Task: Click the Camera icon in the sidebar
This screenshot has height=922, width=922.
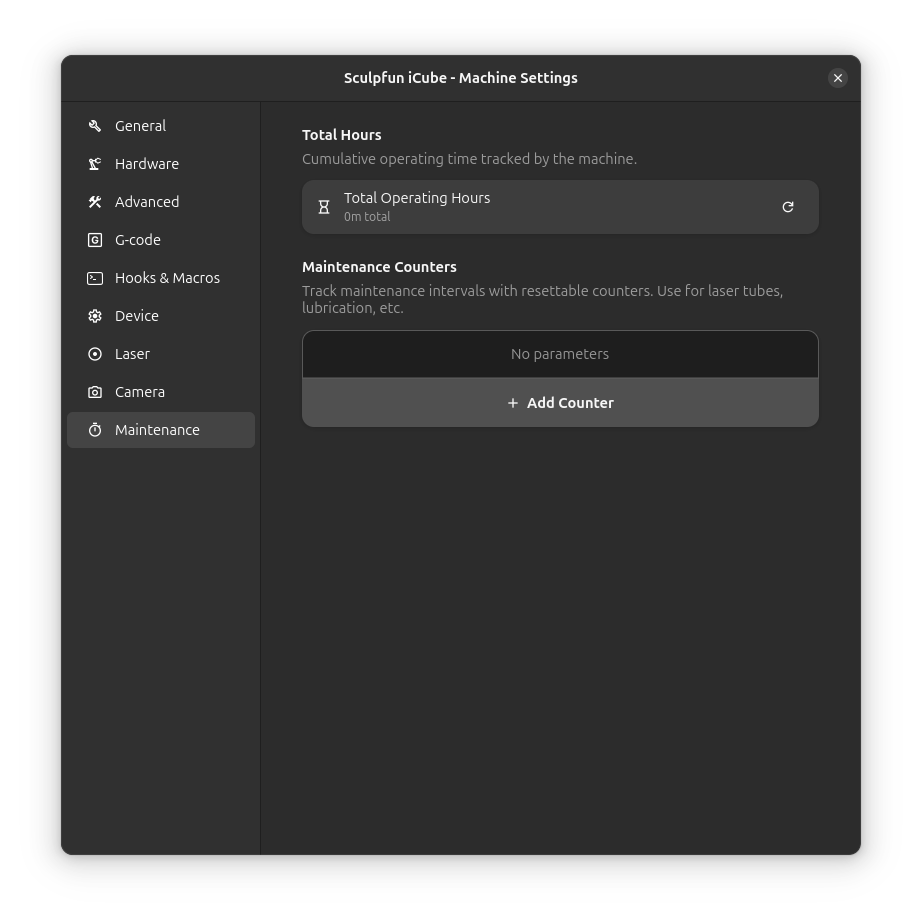Action: [x=95, y=392]
